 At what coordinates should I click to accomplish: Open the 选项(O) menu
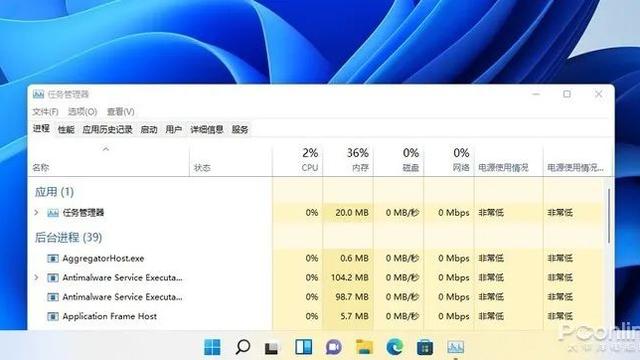click(82, 111)
